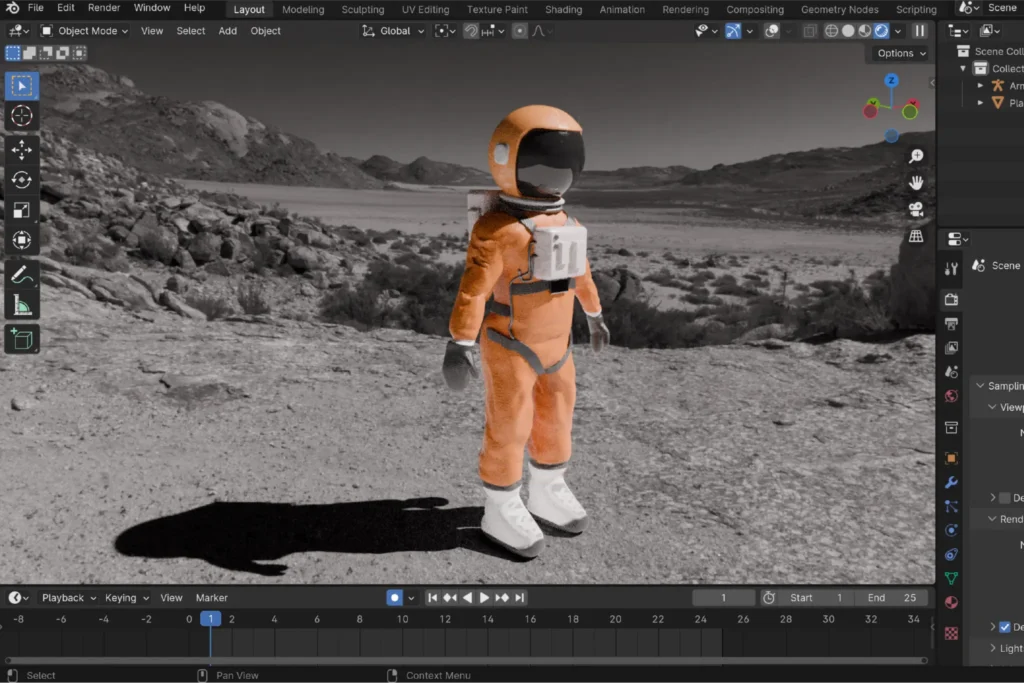Choose the Scale tool
Viewport: 1024px width, 683px height.
(21, 210)
